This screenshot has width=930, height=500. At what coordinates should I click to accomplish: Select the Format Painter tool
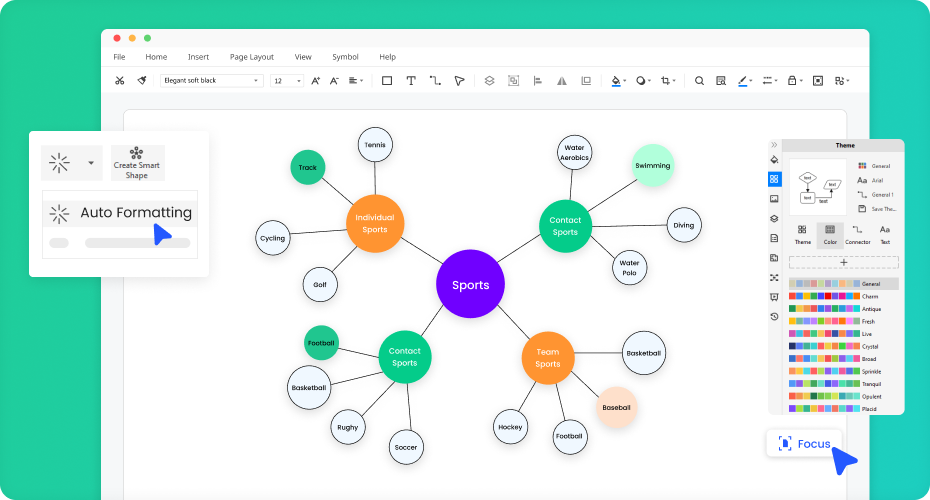[142, 81]
